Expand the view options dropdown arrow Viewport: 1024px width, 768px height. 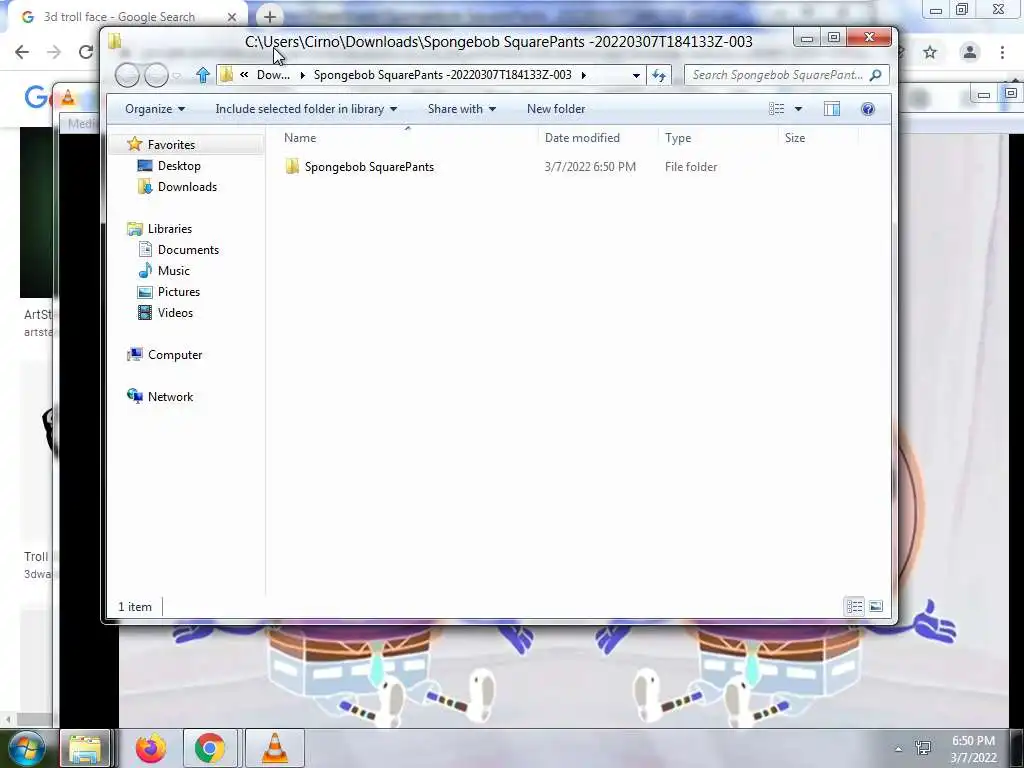click(798, 109)
